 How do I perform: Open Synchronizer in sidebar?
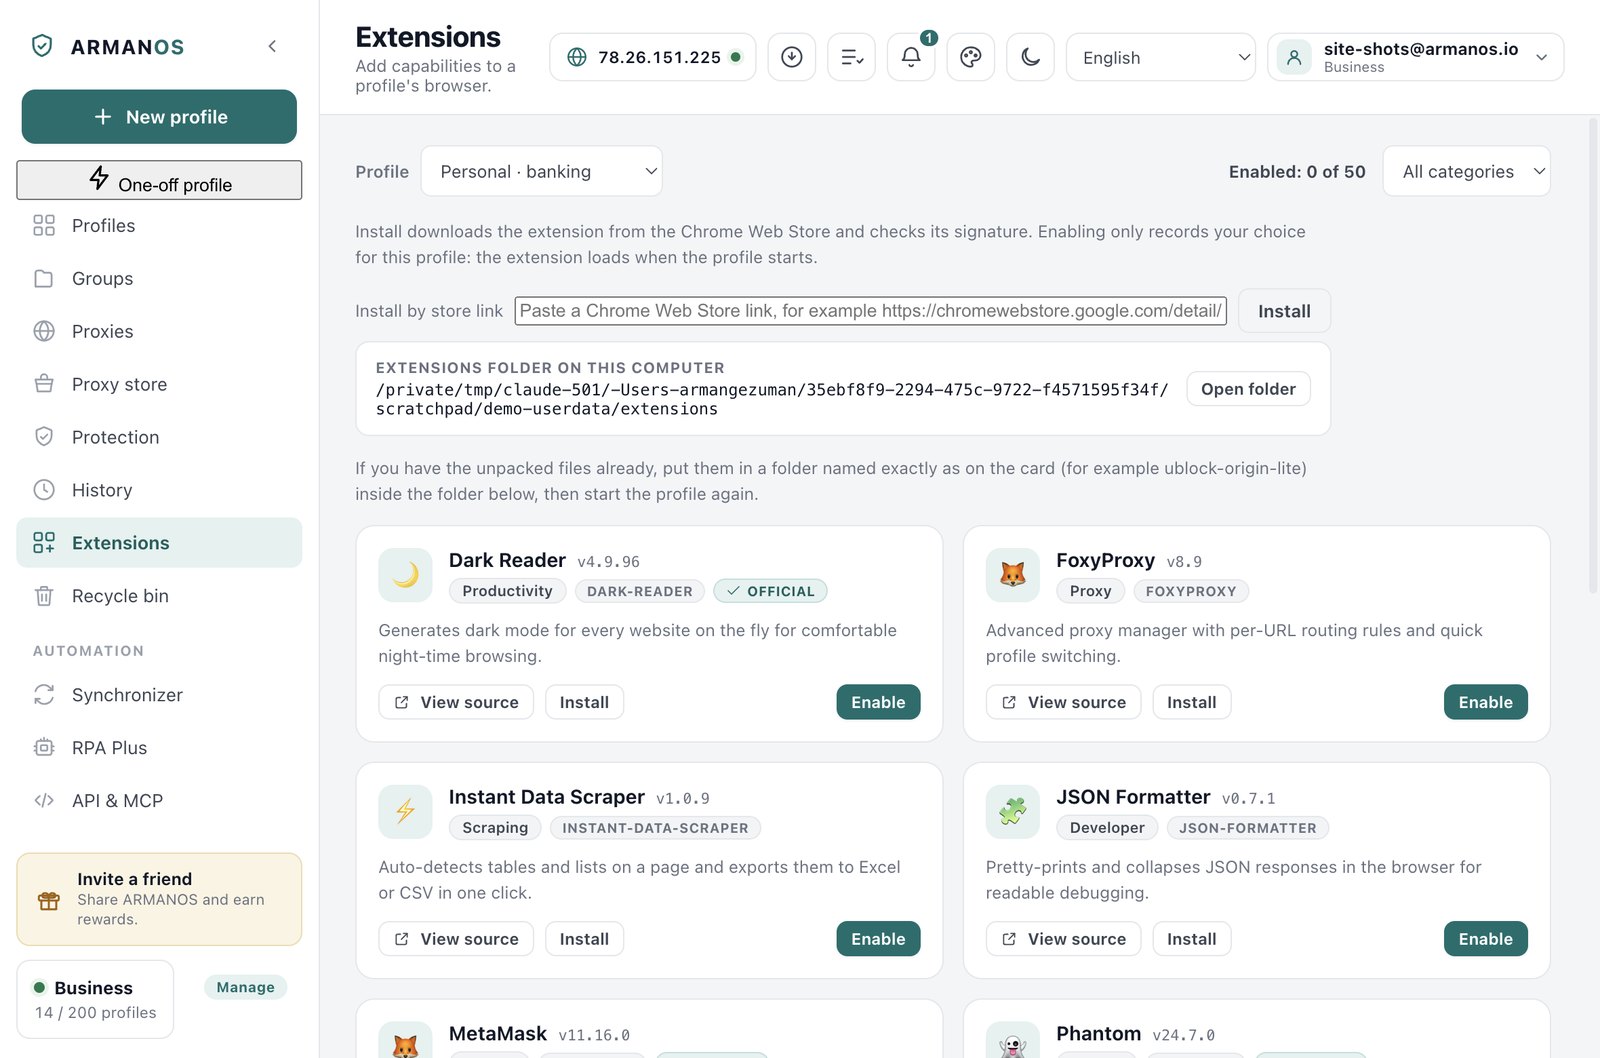159,695
